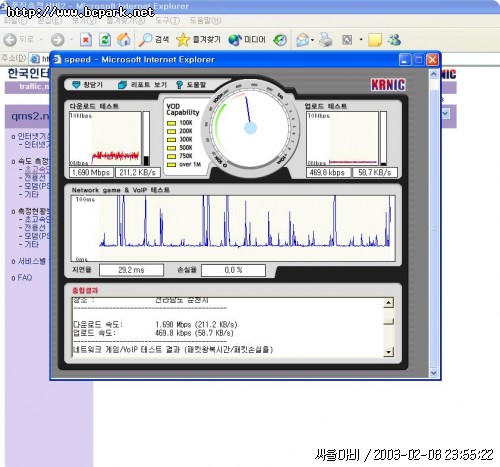The height and width of the screenshot is (467, 500).
Task: Open the 즐겨찾기(A) menu
Action: pyautogui.click(x=126, y=20)
